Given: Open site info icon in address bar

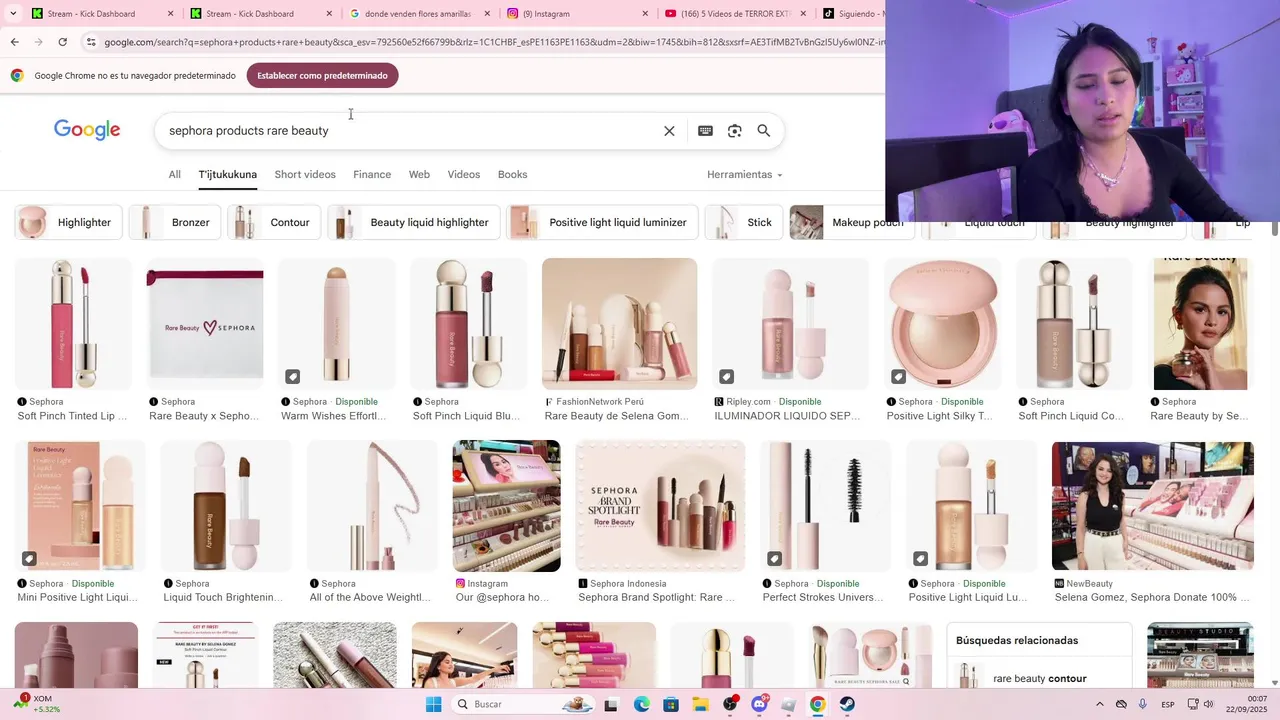Looking at the screenshot, I should click(x=91, y=42).
